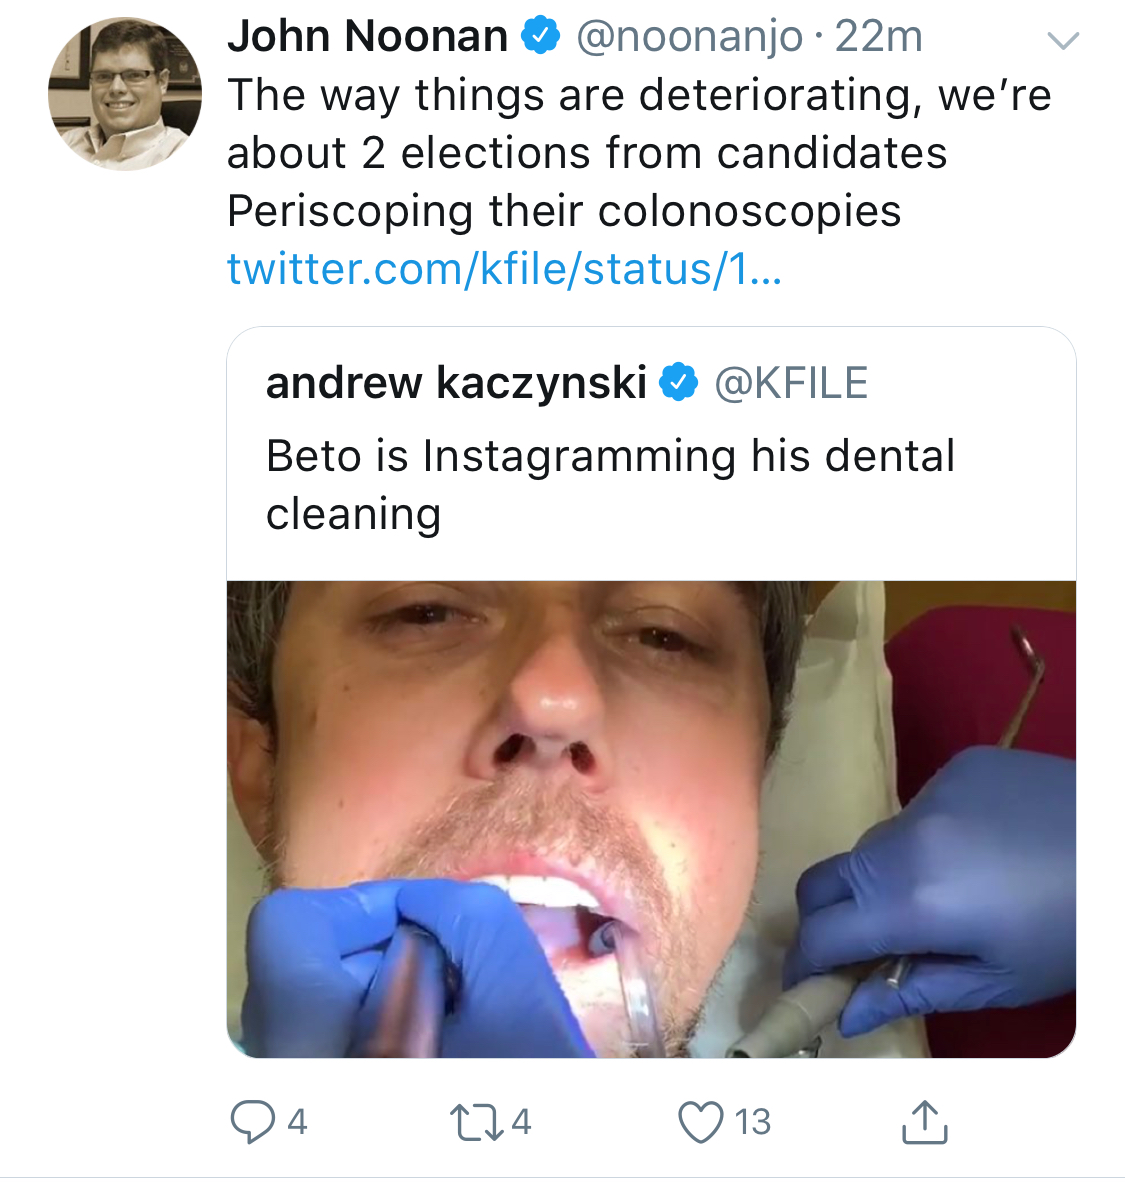Click the John Noonan display name
The height and width of the screenshot is (1182, 1125).
tap(367, 37)
